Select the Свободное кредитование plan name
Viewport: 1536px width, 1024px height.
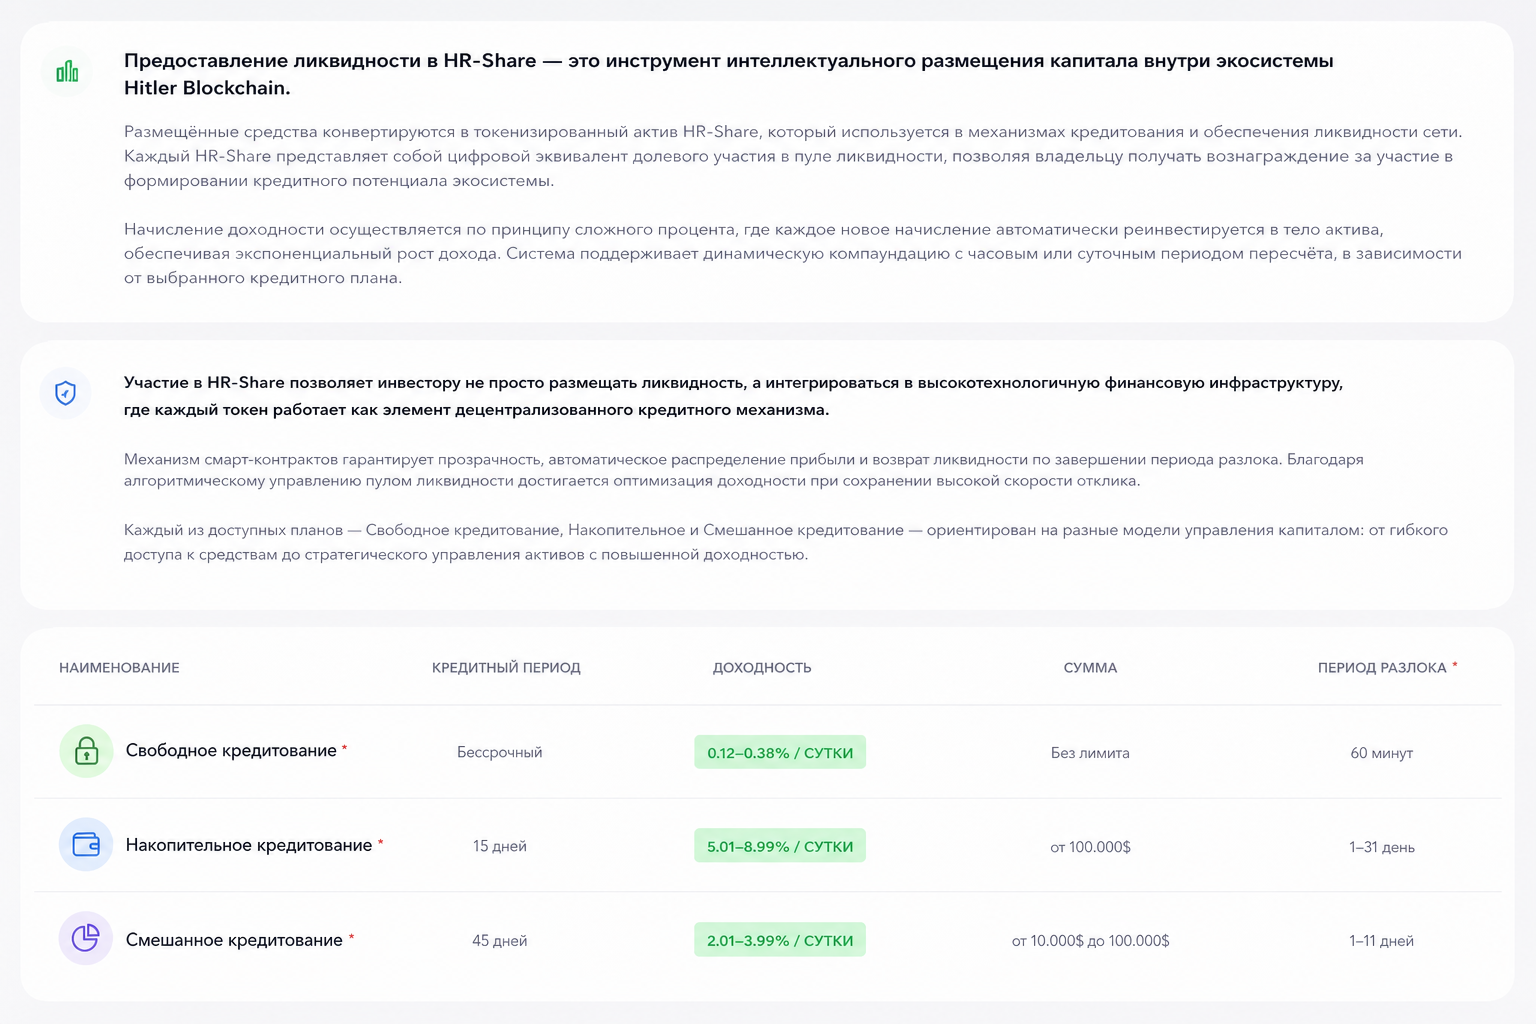(231, 751)
